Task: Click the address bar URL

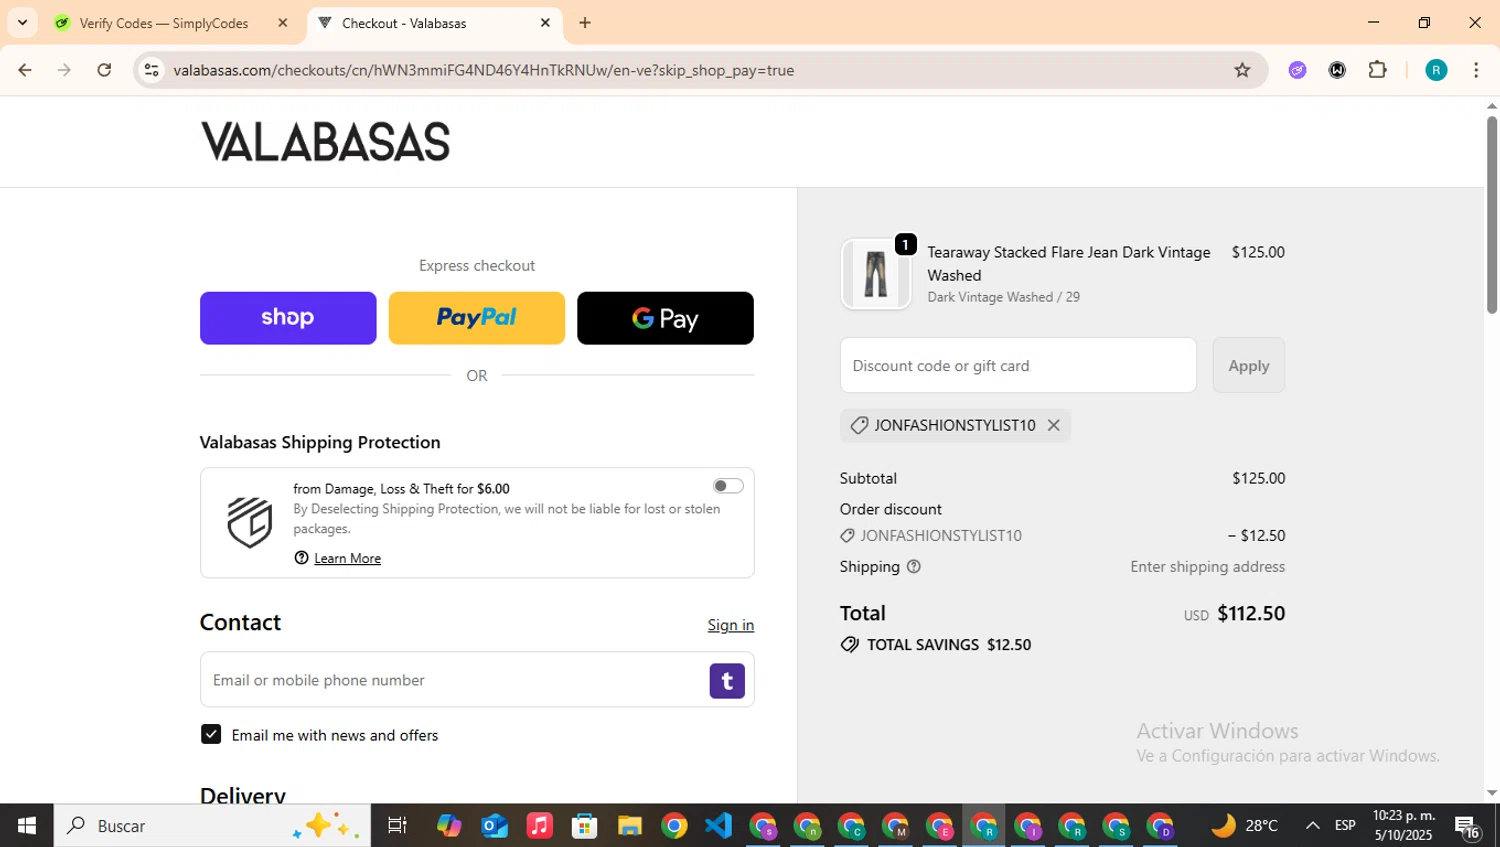Action: (484, 70)
